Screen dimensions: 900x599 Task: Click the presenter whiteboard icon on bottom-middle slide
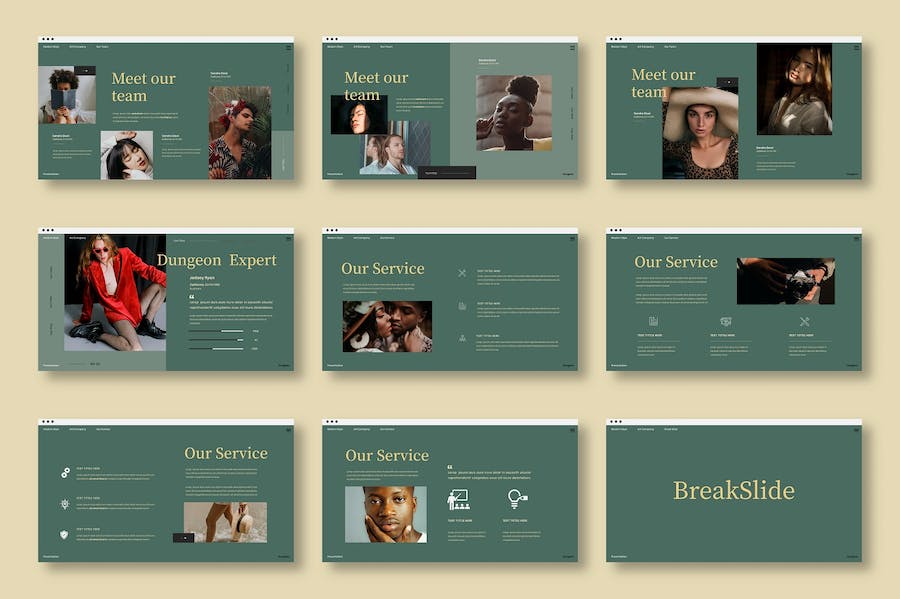pos(458,499)
